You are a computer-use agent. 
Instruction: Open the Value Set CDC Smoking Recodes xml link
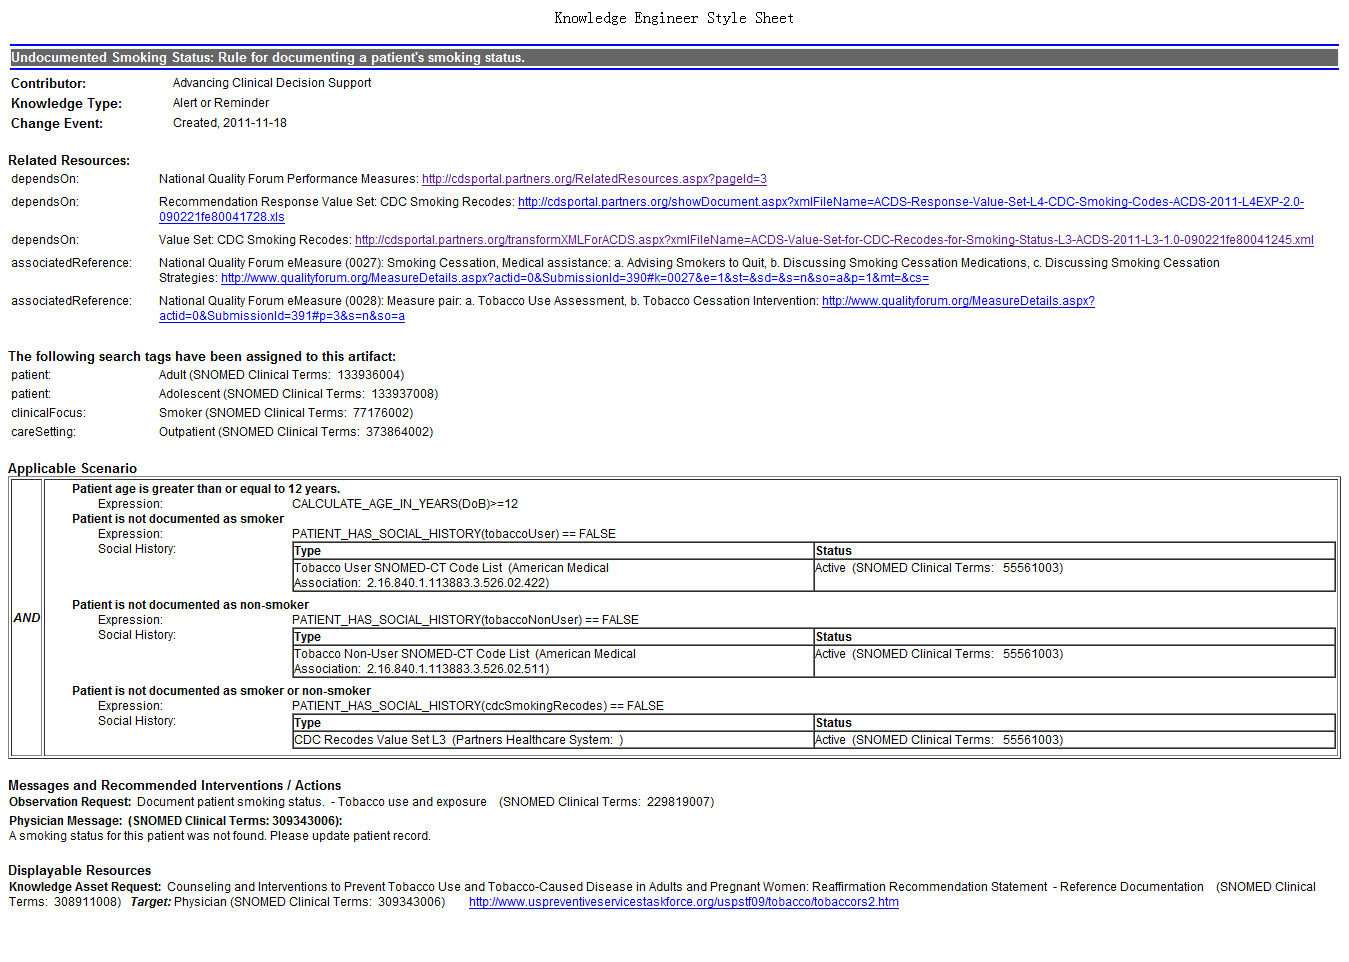(833, 240)
